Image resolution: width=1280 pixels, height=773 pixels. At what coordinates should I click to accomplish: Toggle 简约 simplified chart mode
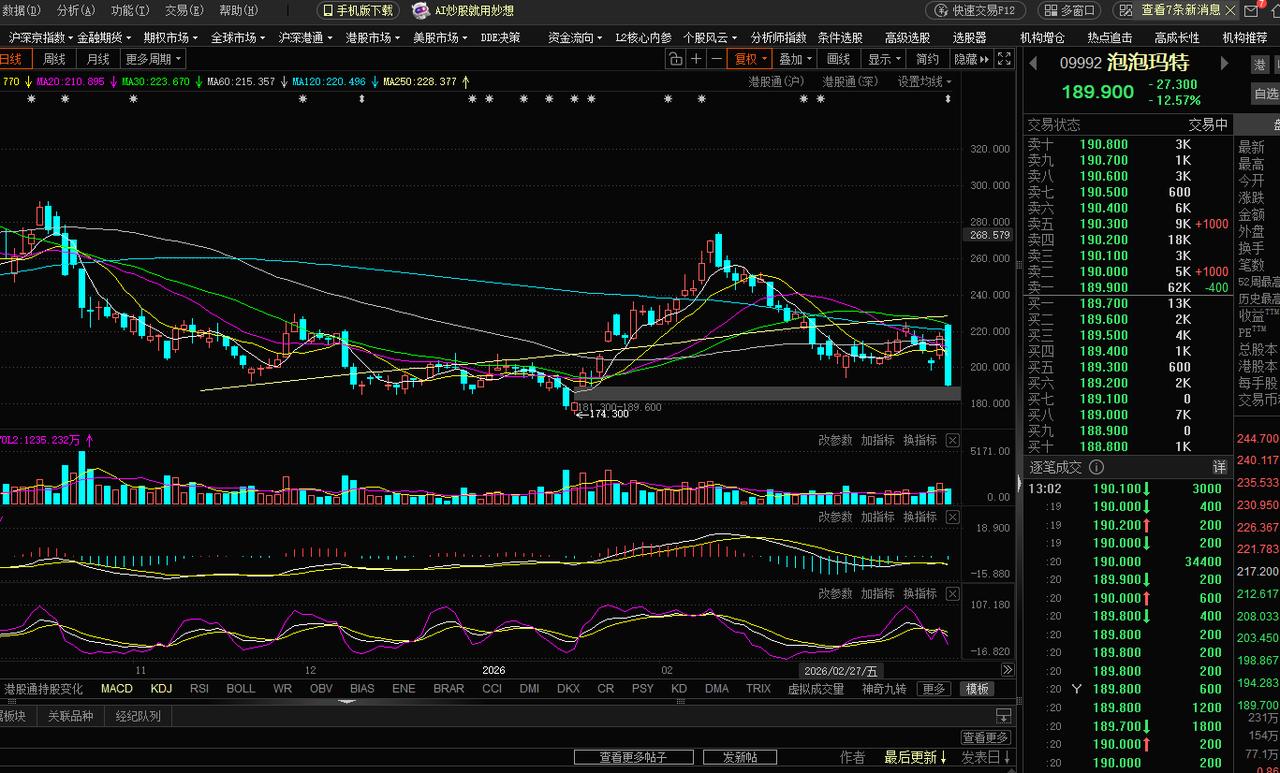click(928, 59)
